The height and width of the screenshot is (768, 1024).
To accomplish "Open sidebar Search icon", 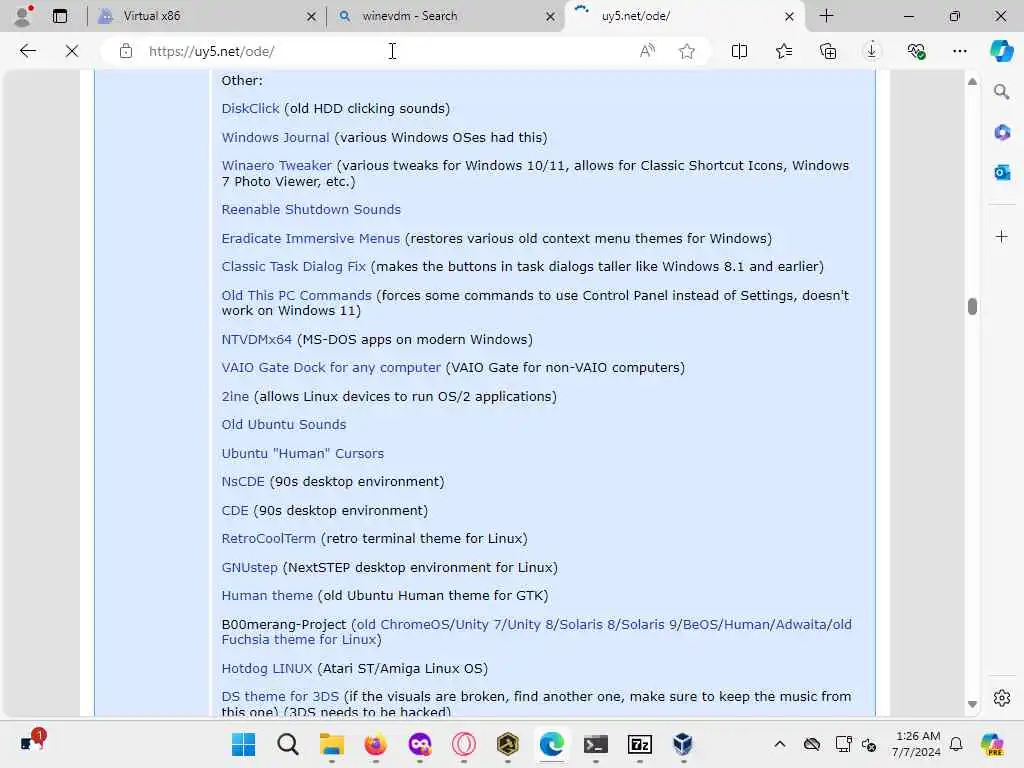I will [1002, 92].
